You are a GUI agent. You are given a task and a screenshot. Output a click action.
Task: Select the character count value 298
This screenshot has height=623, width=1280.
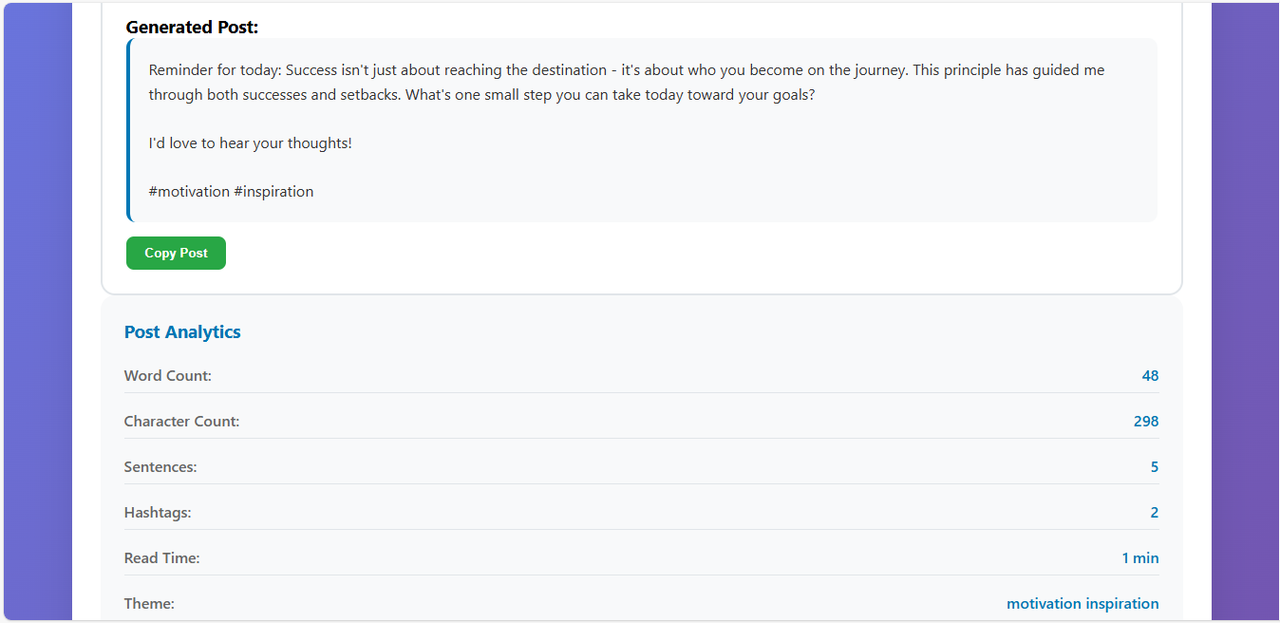tap(1146, 421)
